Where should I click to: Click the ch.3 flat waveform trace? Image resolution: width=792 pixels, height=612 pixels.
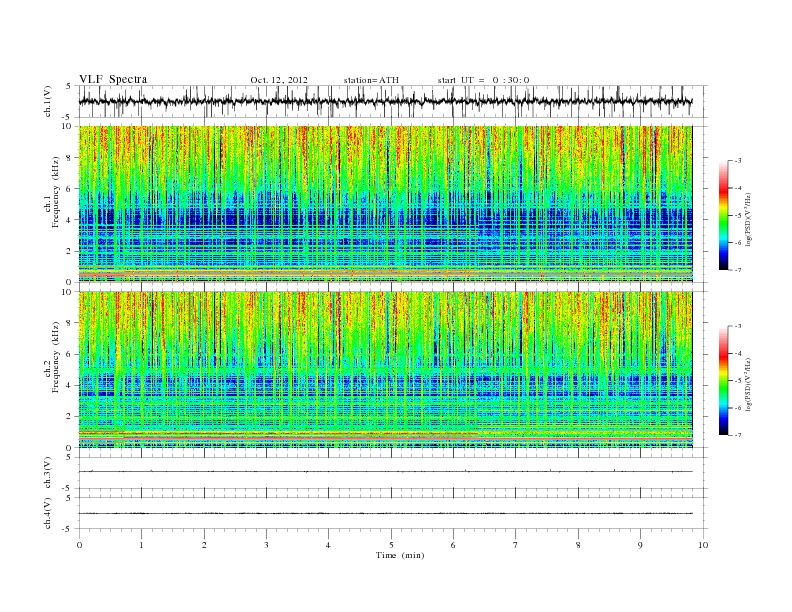pos(385,472)
